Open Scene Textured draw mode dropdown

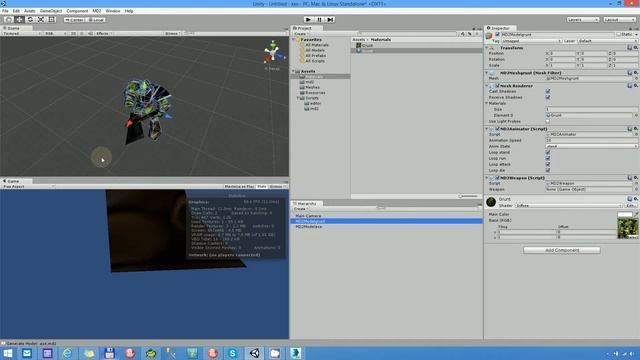pyautogui.click(x=21, y=33)
